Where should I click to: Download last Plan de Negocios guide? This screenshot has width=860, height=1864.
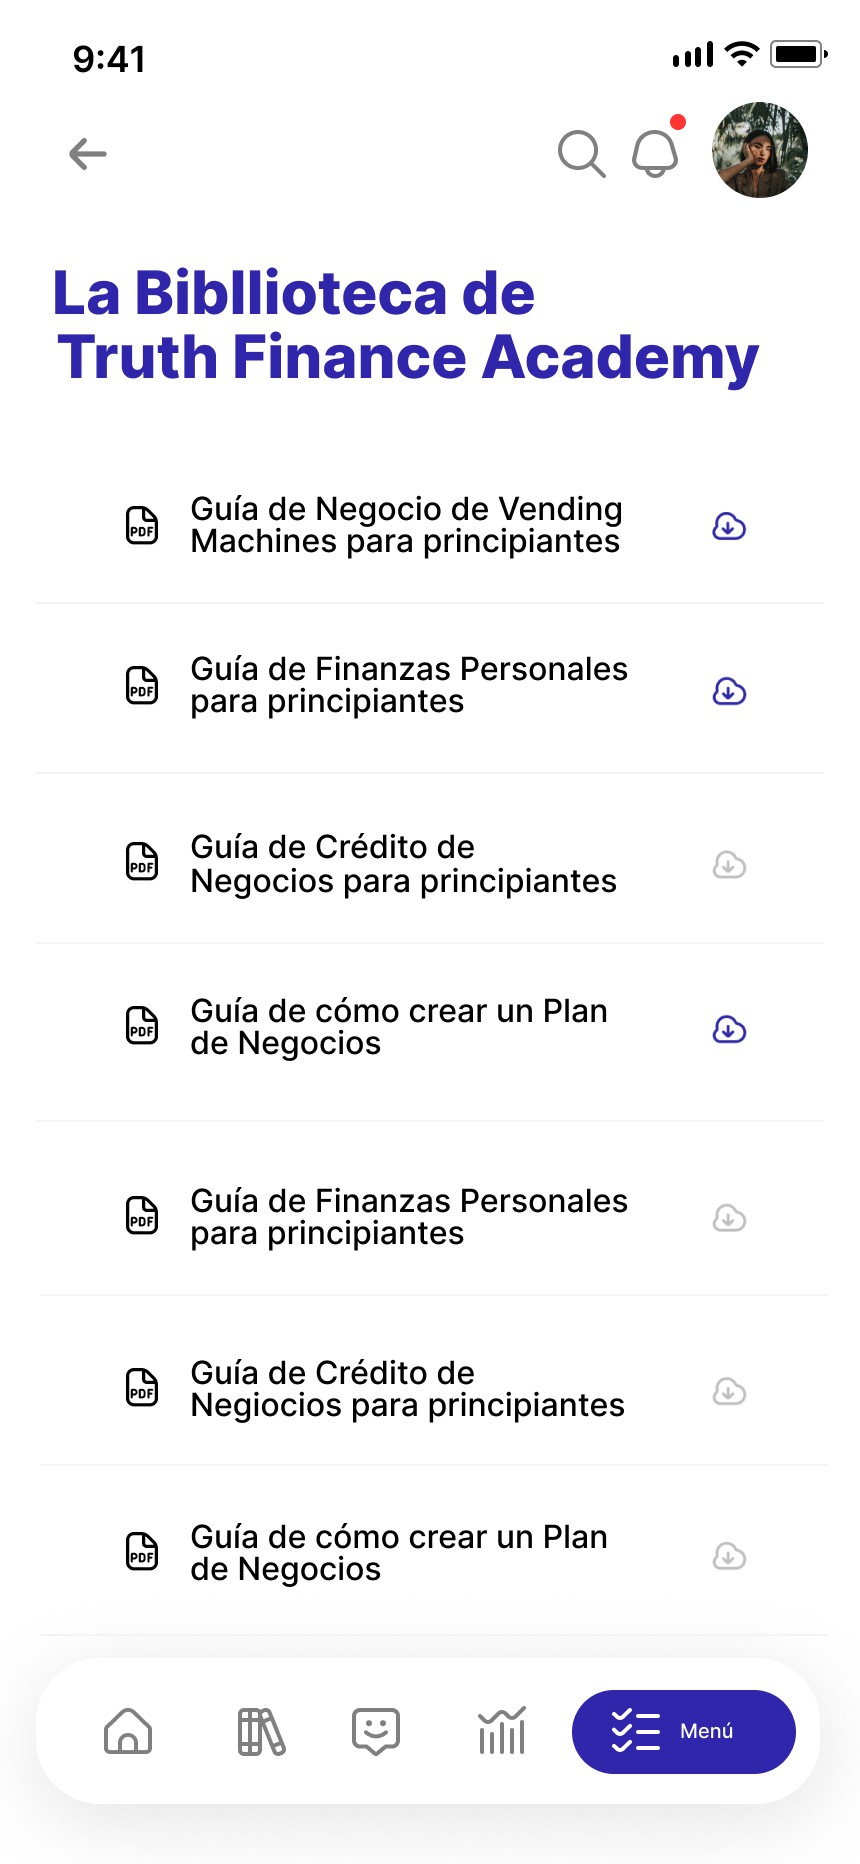point(729,1556)
